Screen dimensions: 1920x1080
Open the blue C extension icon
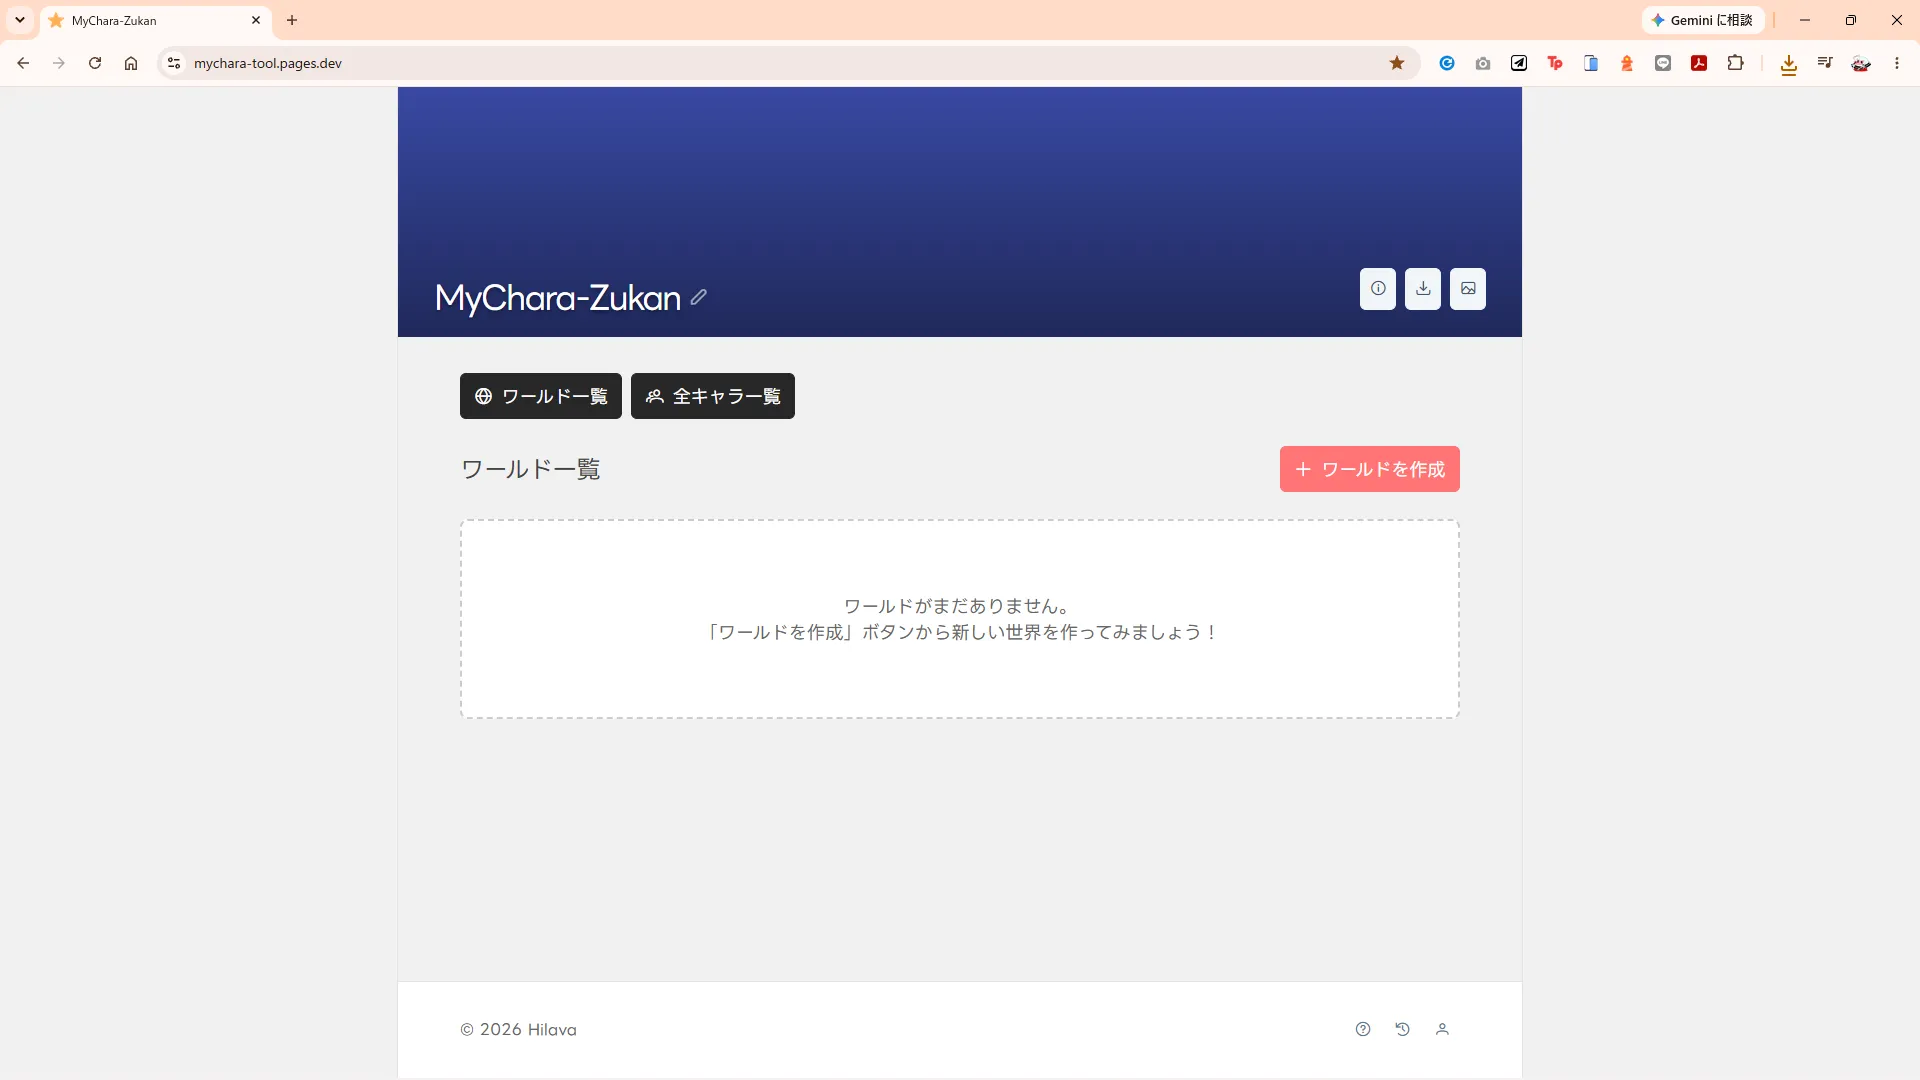(1447, 63)
